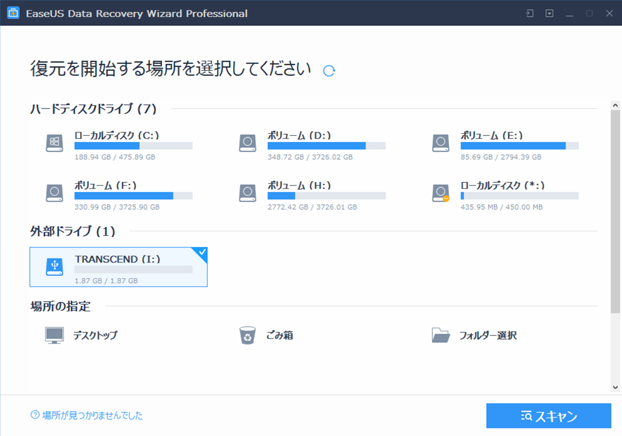This screenshot has width=622, height=436.
Task: Click the 場所の指定 section header
Action: coord(60,306)
